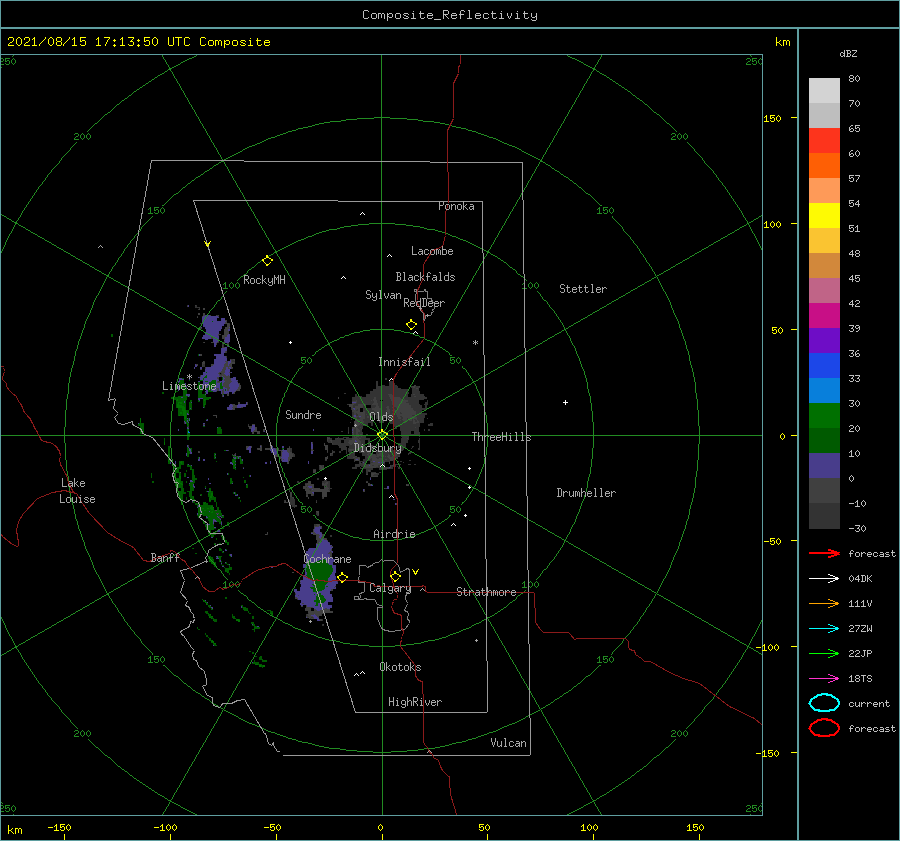Click the Lacombe label
This screenshot has width=900, height=841.
click(x=432, y=251)
